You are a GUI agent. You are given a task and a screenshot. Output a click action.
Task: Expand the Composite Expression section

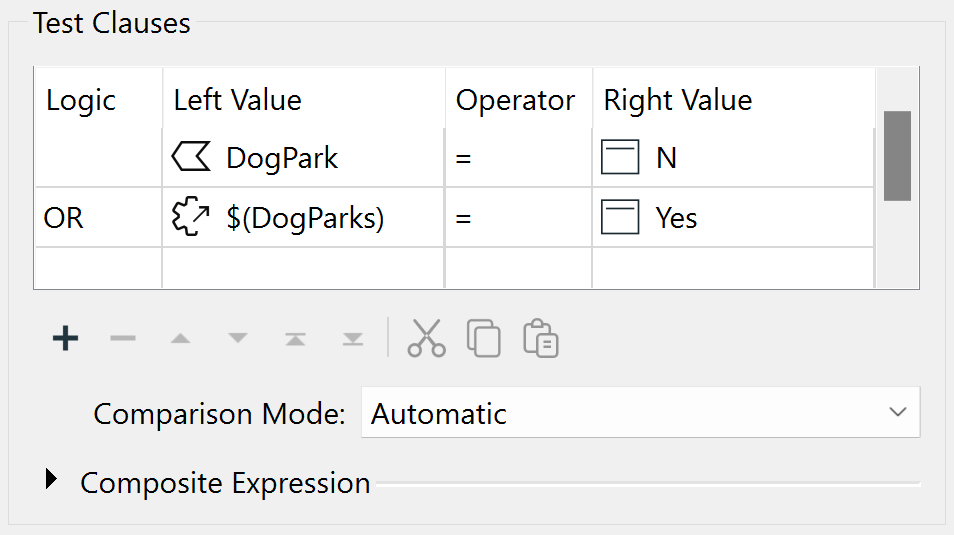[51, 480]
